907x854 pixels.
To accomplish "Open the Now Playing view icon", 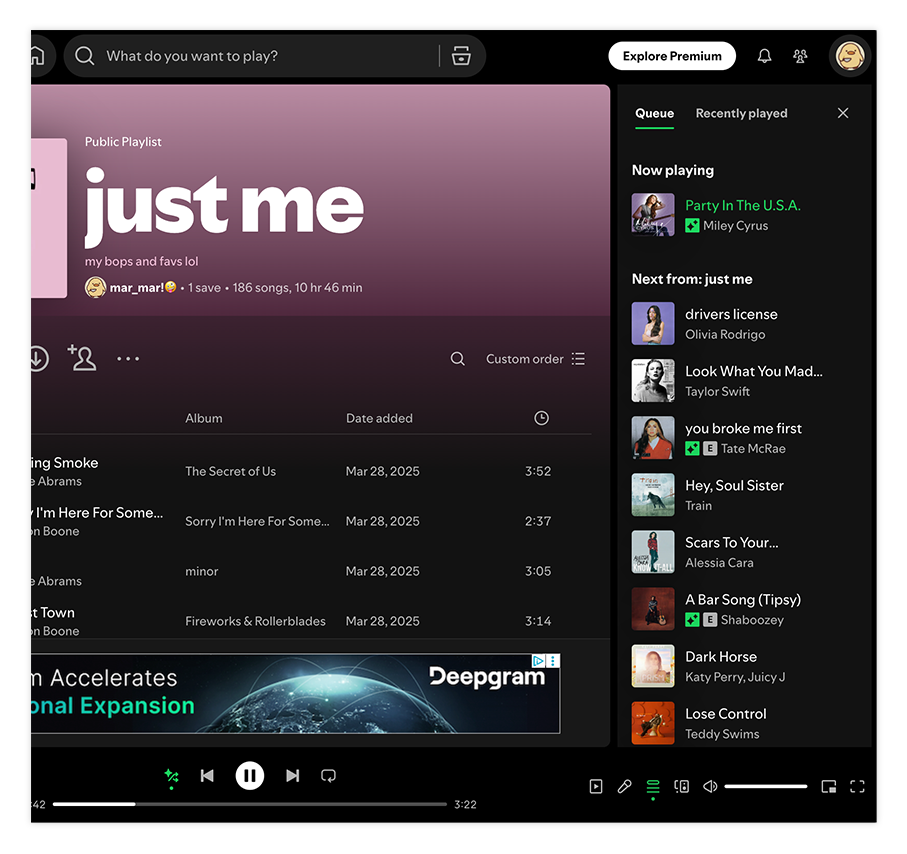I will (x=596, y=786).
